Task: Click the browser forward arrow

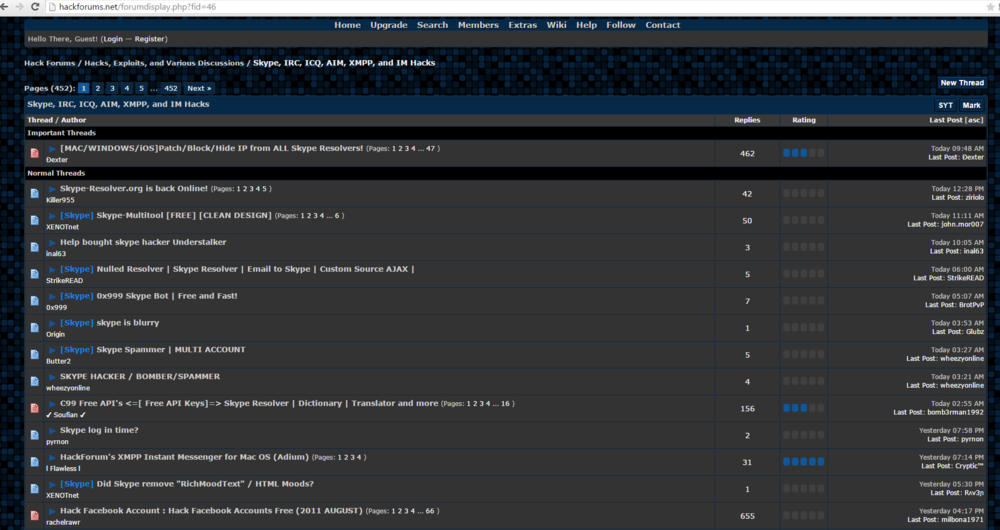Action: pos(19,6)
